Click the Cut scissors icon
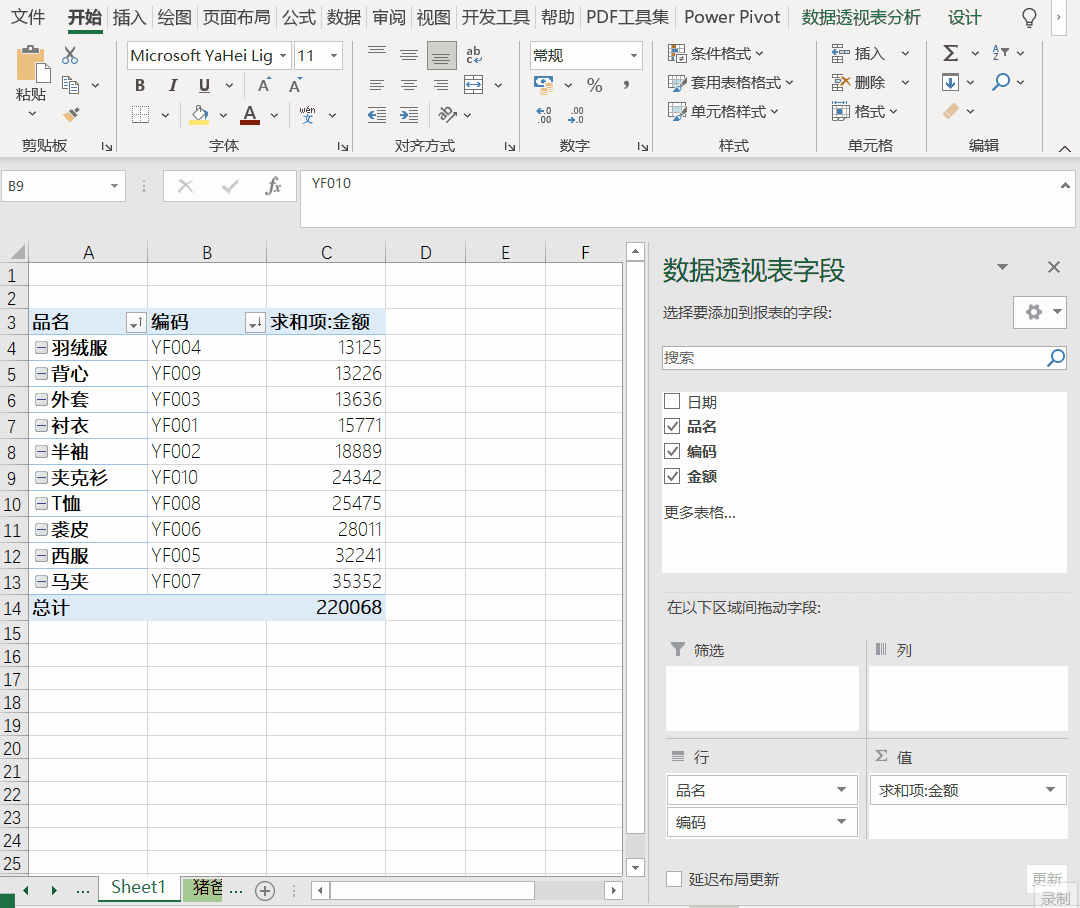This screenshot has height=908, width=1080. [70, 55]
